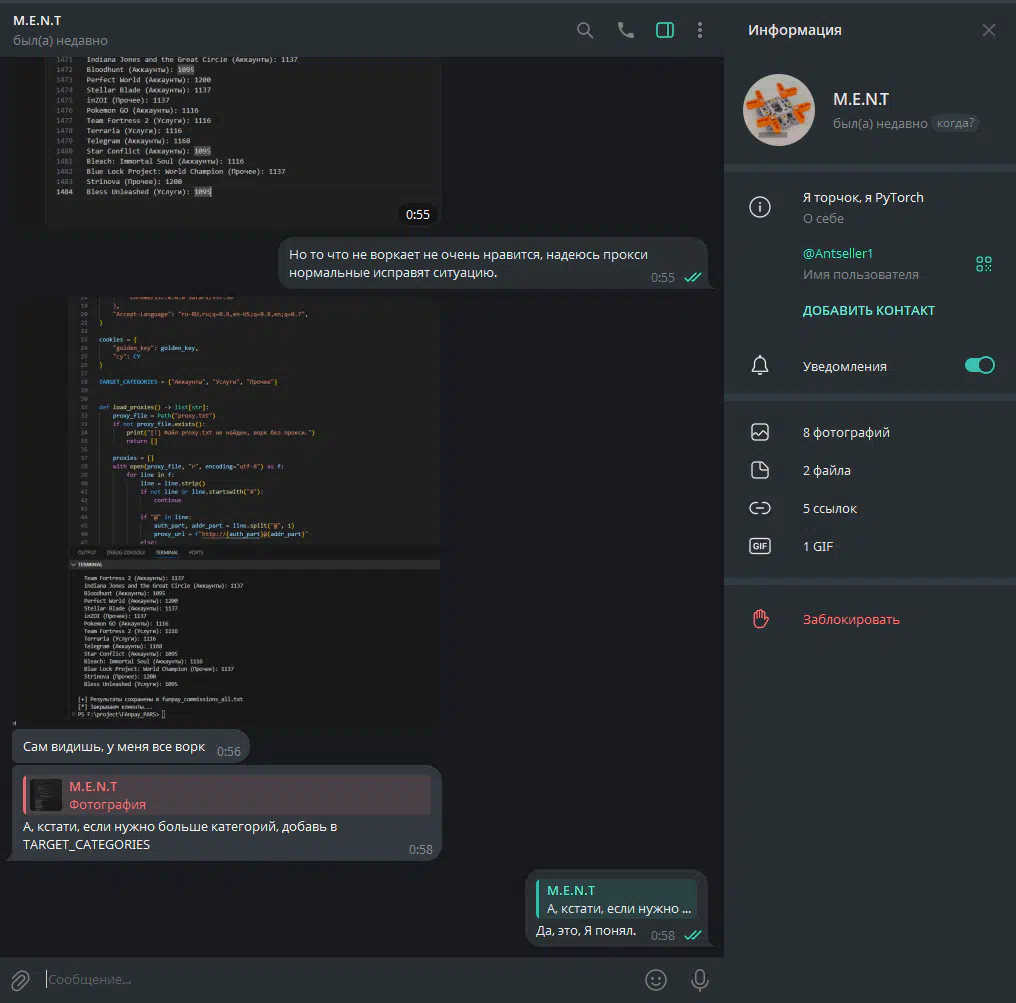Toggle the info side panel icon
The height and width of the screenshot is (1003, 1016).
tap(665, 30)
